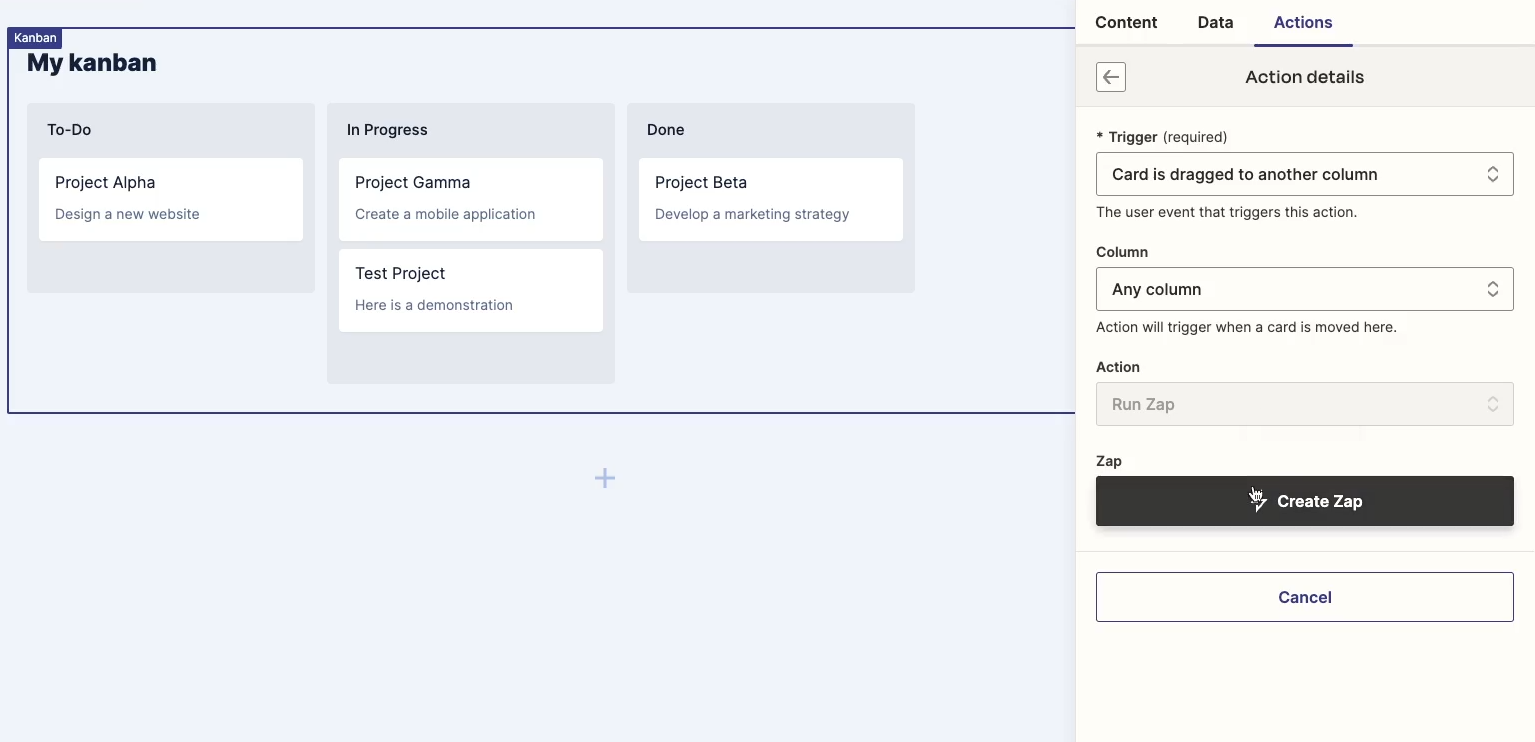Select the Project Beta card
Image resolution: width=1535 pixels, height=742 pixels.
(771, 199)
